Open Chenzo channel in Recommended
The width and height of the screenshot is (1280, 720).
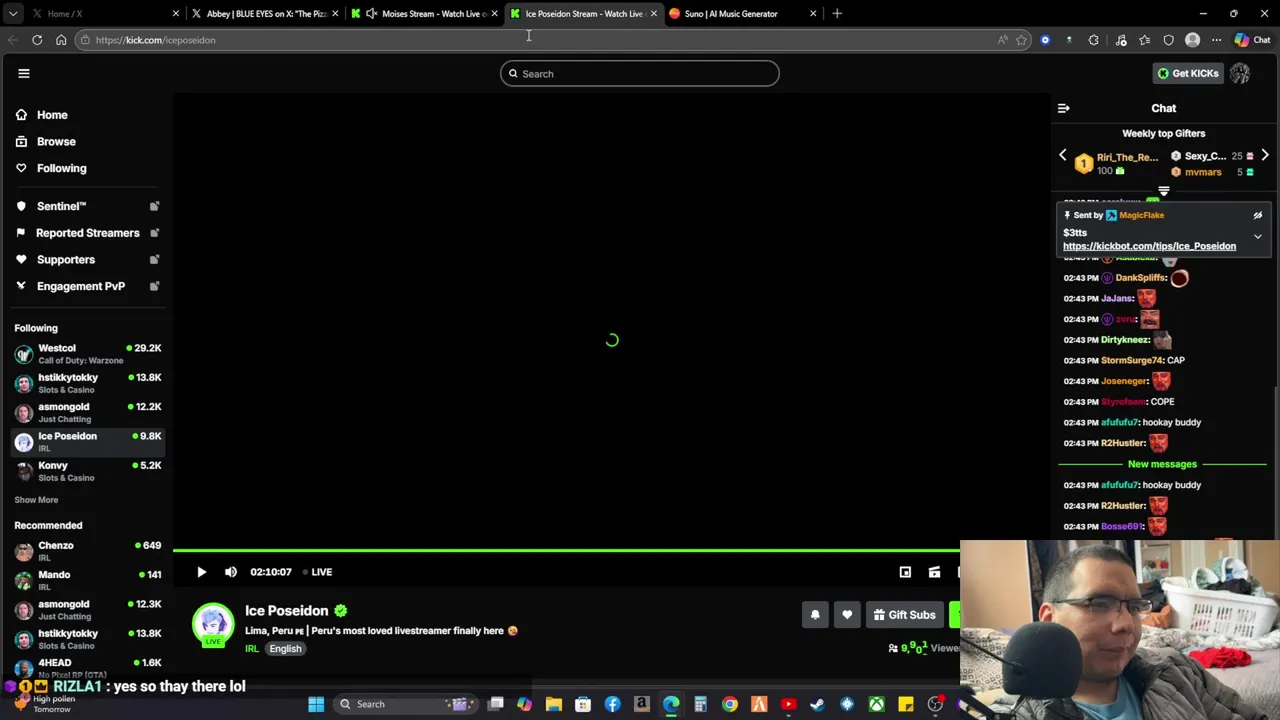click(x=88, y=551)
